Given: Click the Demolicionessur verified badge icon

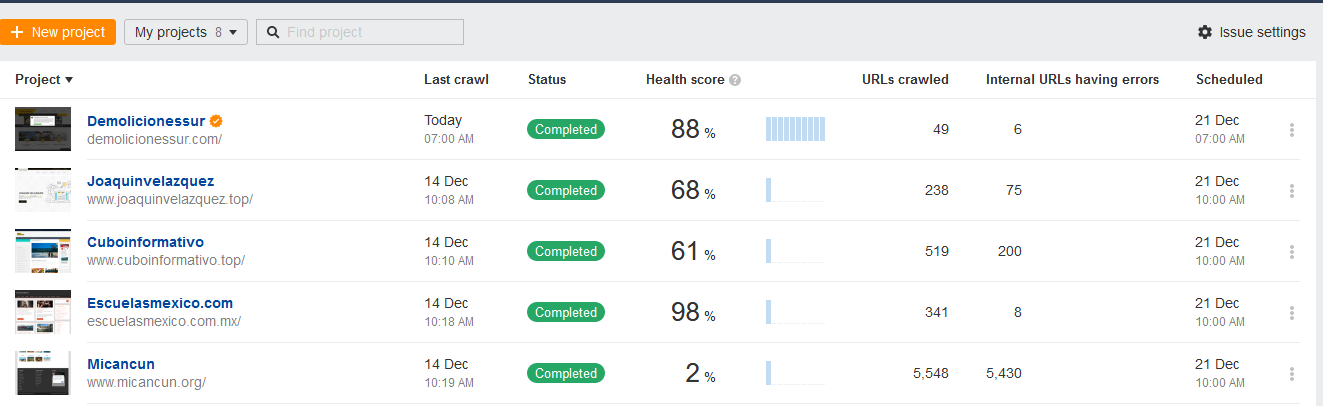Looking at the screenshot, I should coord(216,121).
